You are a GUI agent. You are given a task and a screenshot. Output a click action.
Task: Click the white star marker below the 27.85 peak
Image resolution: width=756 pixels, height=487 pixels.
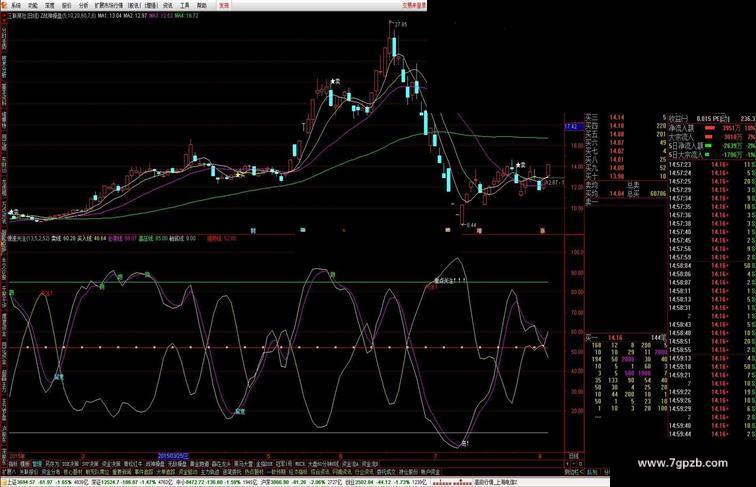point(332,81)
